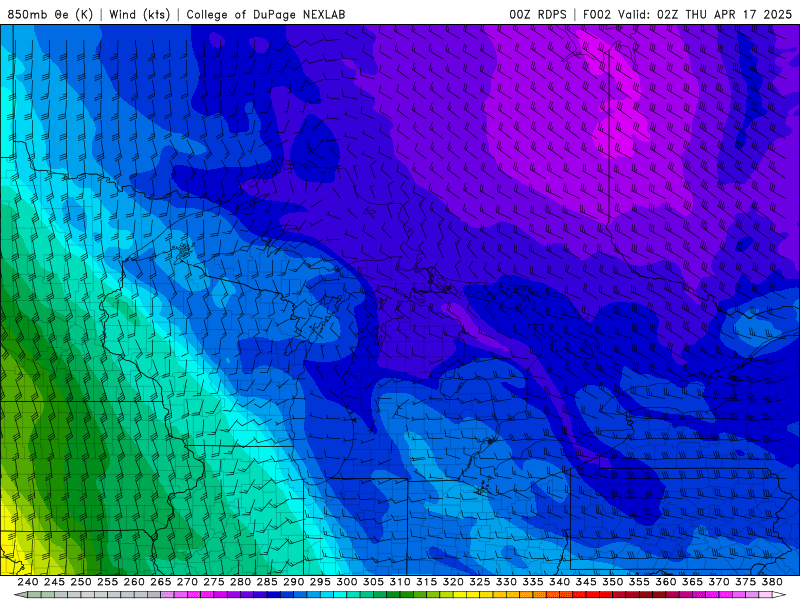Click the 240 legend value

pos(28,582)
